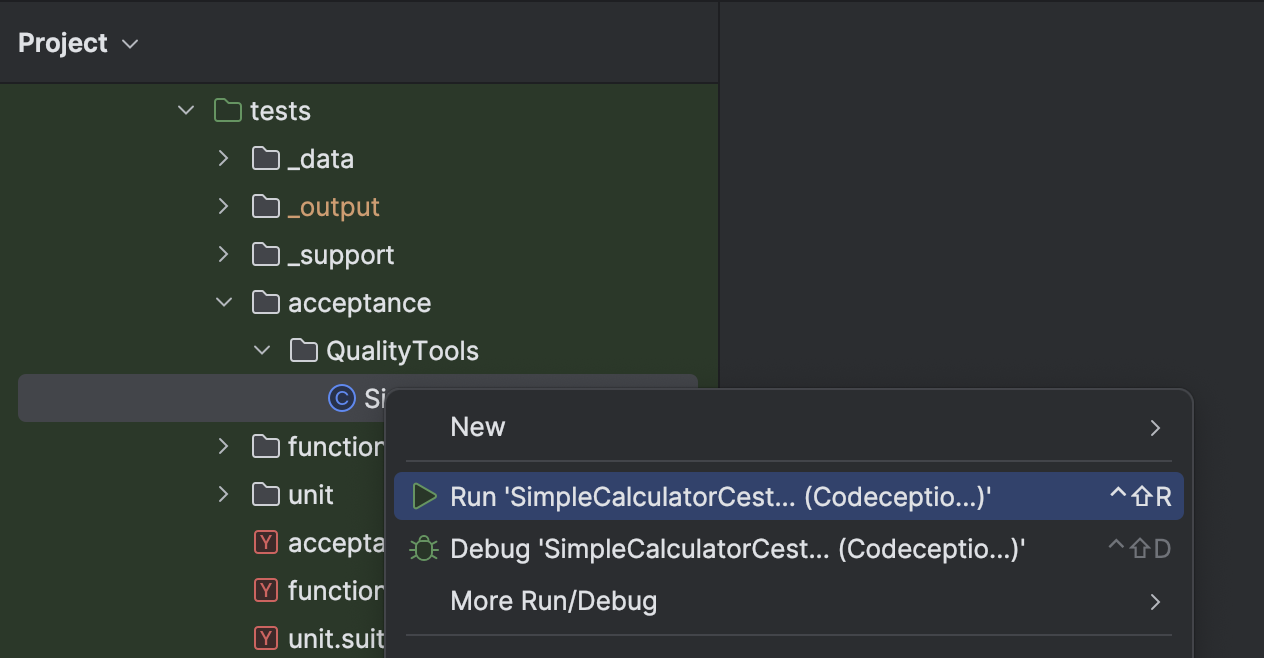Collapse the QualityTools folder chevron

pos(262,351)
